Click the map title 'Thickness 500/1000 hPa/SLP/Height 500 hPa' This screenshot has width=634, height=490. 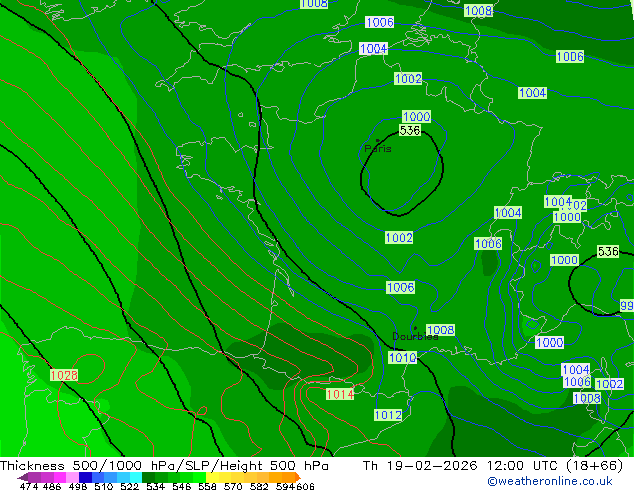[164, 465]
